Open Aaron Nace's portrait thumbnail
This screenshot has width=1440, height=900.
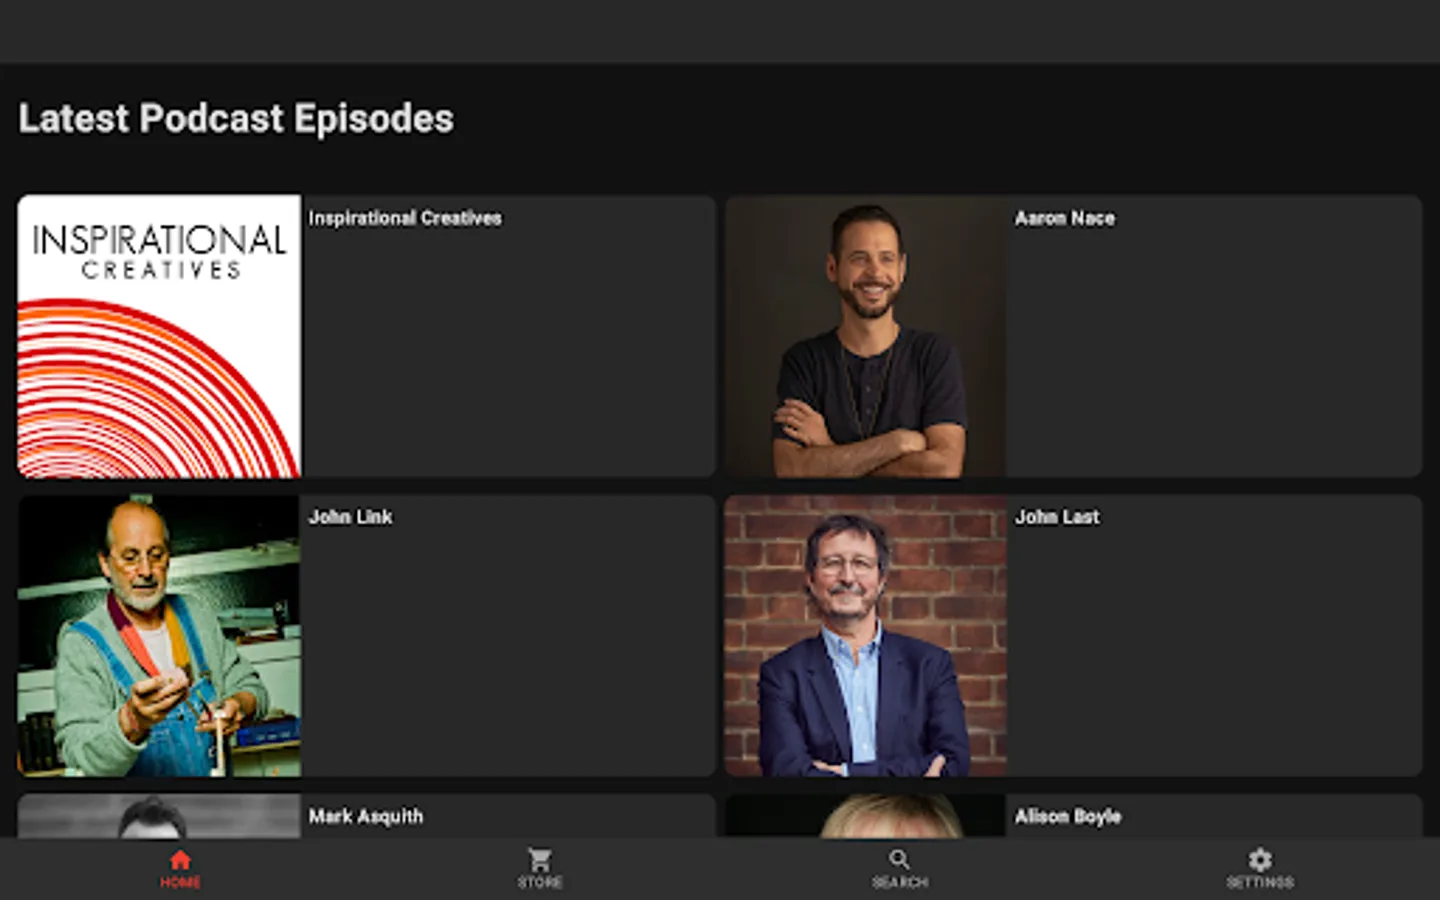[x=866, y=336]
